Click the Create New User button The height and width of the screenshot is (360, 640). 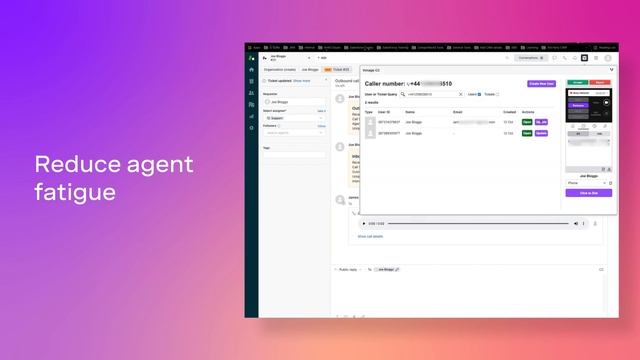pyautogui.click(x=541, y=84)
